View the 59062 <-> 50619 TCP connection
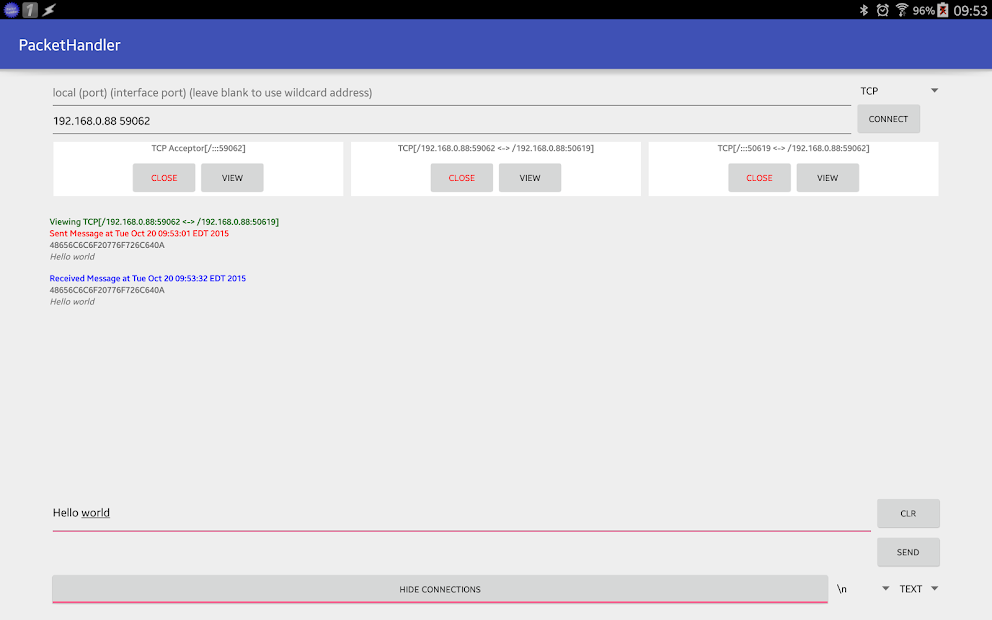The image size is (992, 620). [530, 178]
